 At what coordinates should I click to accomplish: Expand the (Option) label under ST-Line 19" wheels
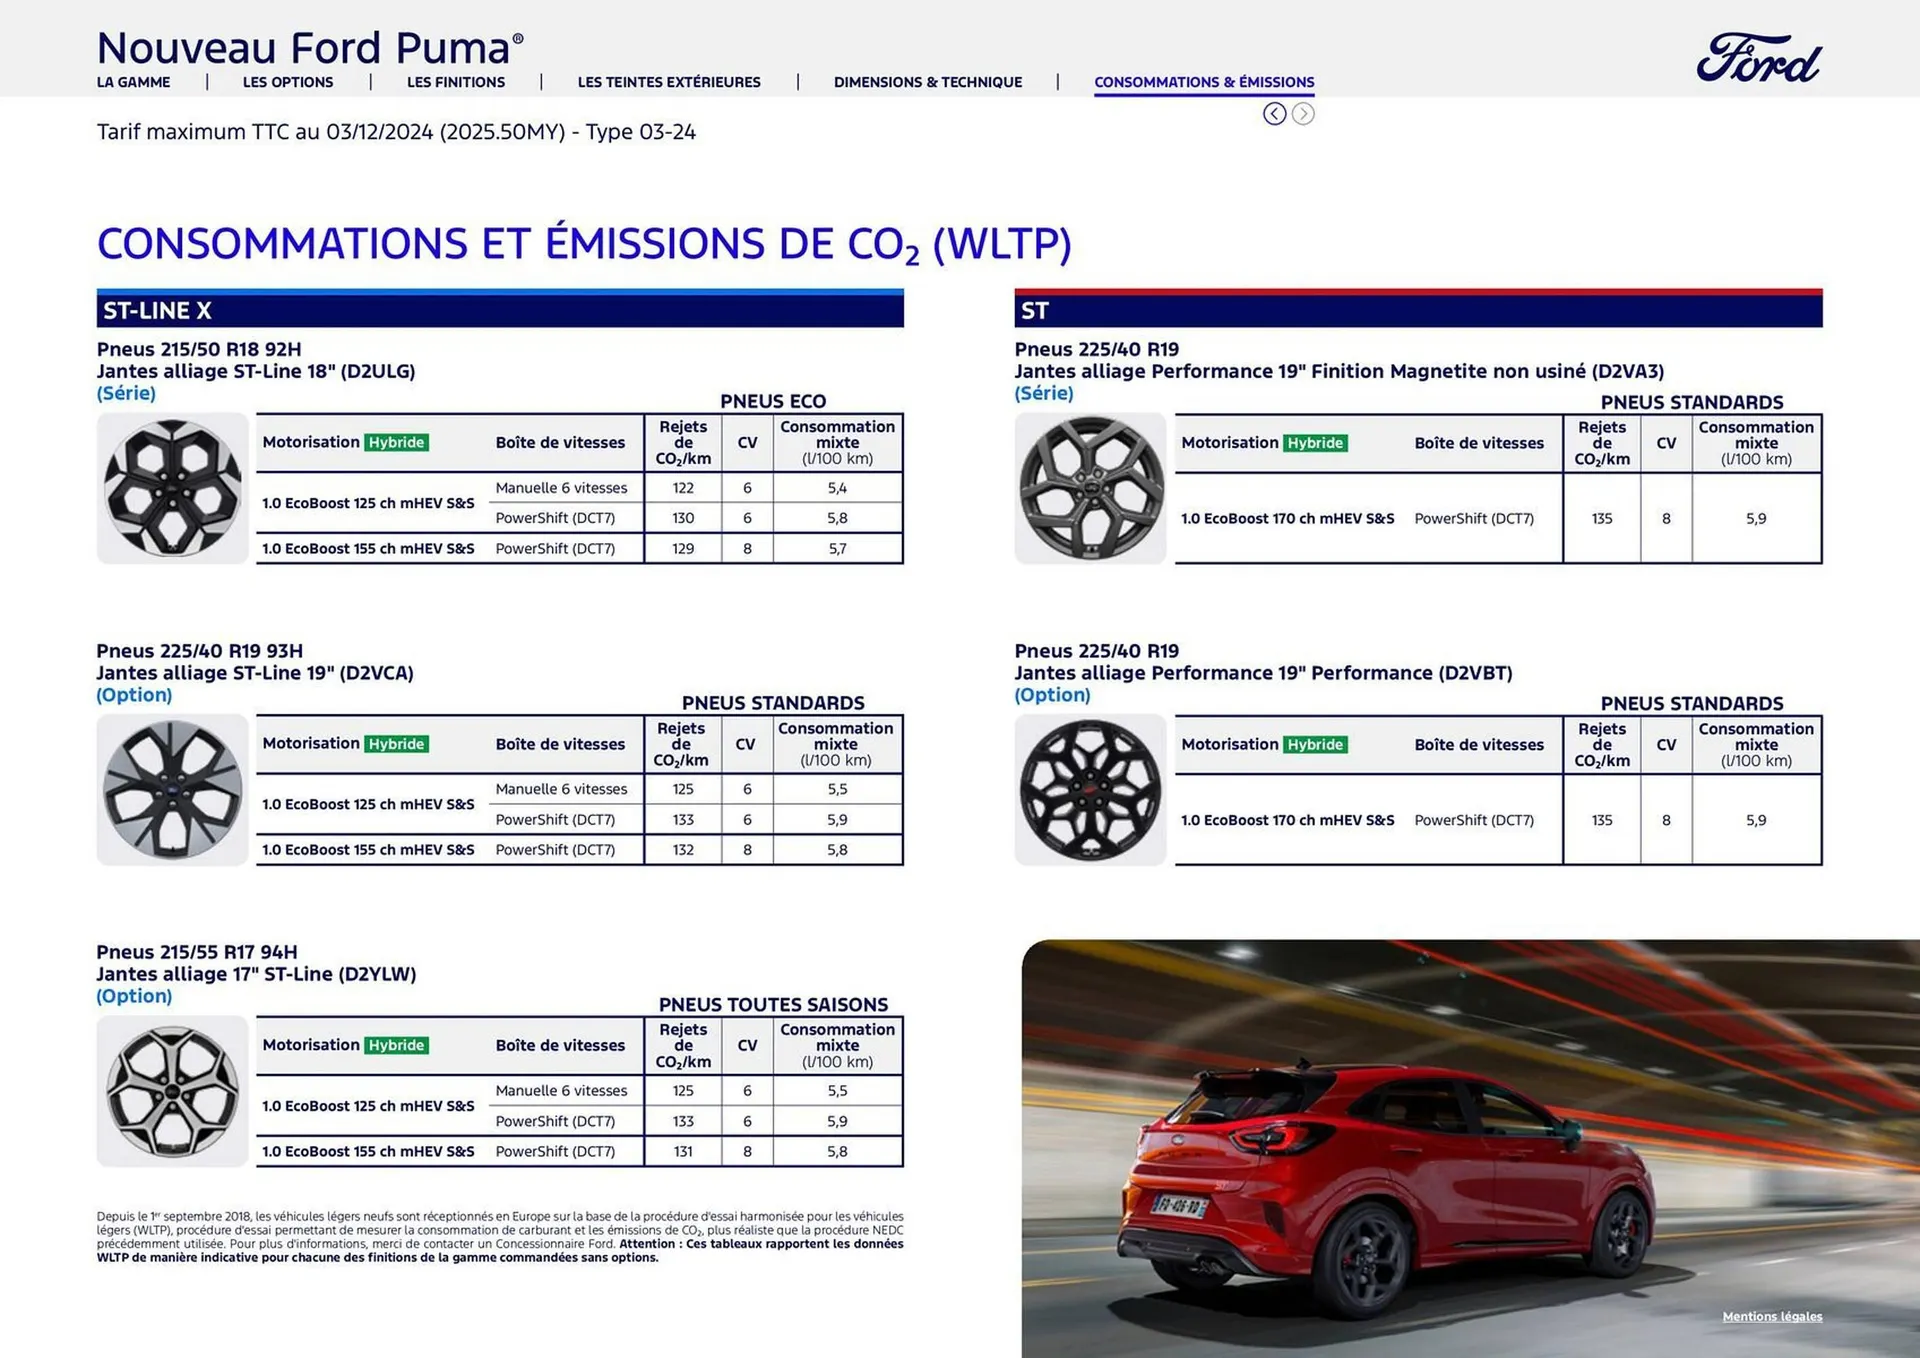[134, 694]
